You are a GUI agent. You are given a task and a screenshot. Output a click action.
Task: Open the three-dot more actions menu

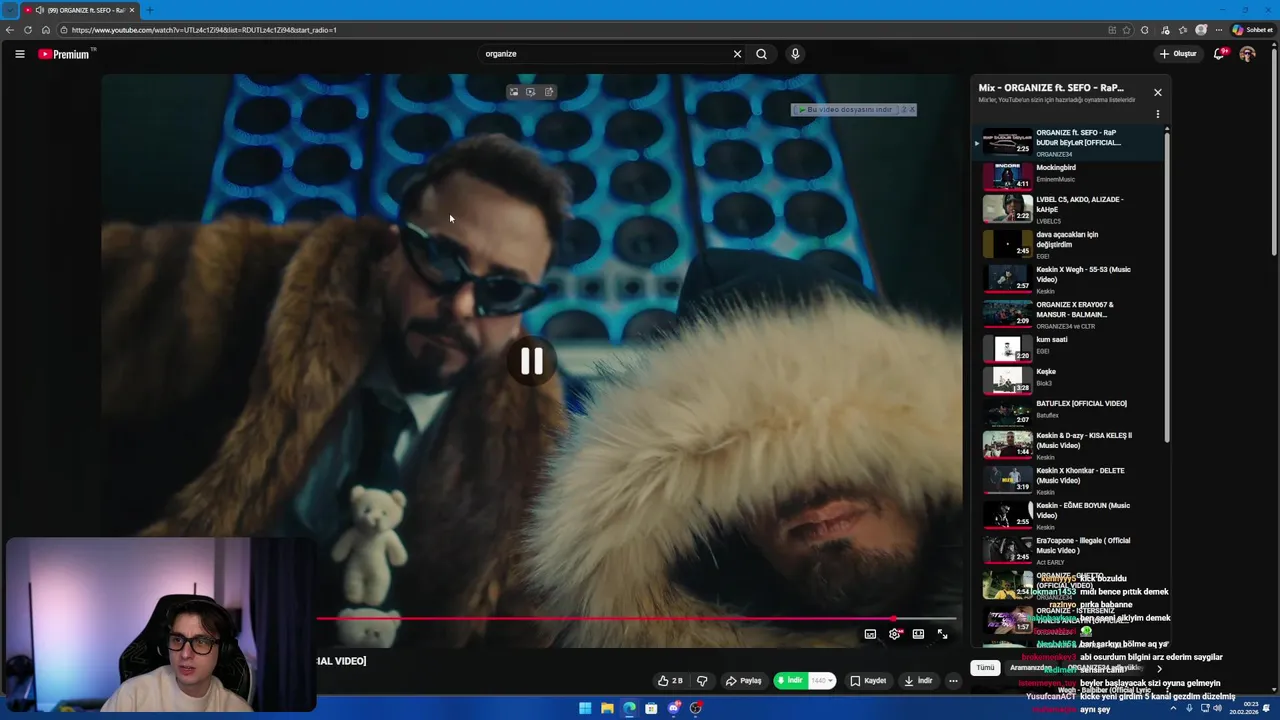[953, 681]
